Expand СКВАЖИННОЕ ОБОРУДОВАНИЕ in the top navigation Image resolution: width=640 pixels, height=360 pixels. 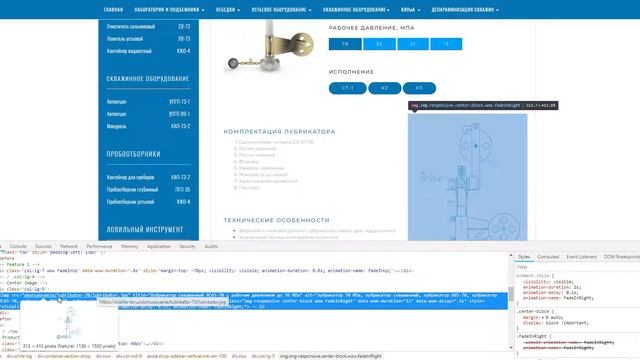point(356,10)
